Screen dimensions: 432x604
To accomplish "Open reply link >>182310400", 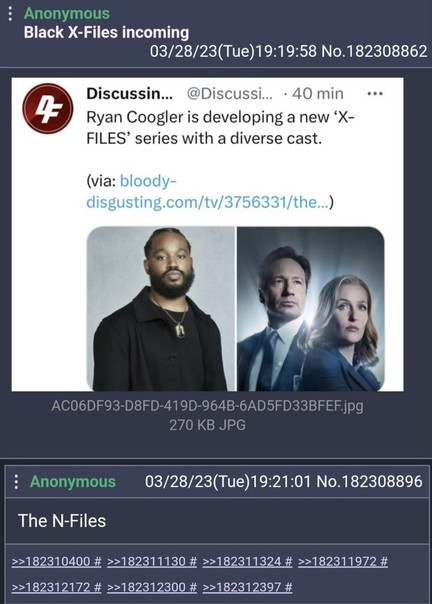I will pos(51,561).
